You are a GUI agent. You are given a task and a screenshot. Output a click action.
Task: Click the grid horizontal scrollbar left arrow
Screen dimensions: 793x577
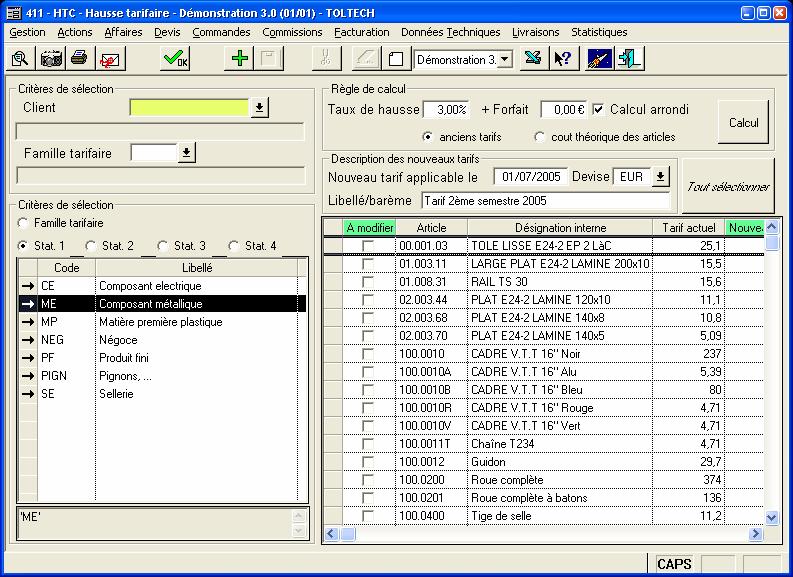click(x=332, y=533)
